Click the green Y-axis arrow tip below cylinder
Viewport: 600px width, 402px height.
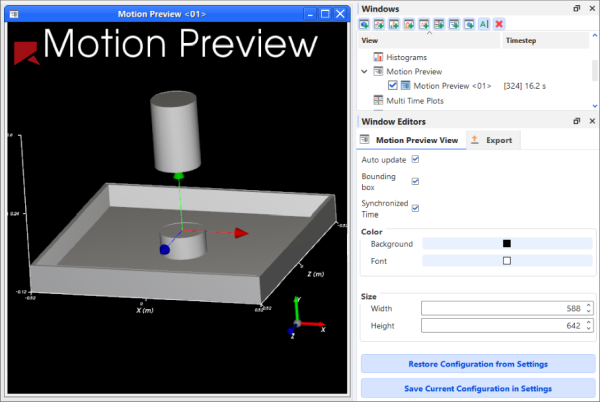pos(179,176)
